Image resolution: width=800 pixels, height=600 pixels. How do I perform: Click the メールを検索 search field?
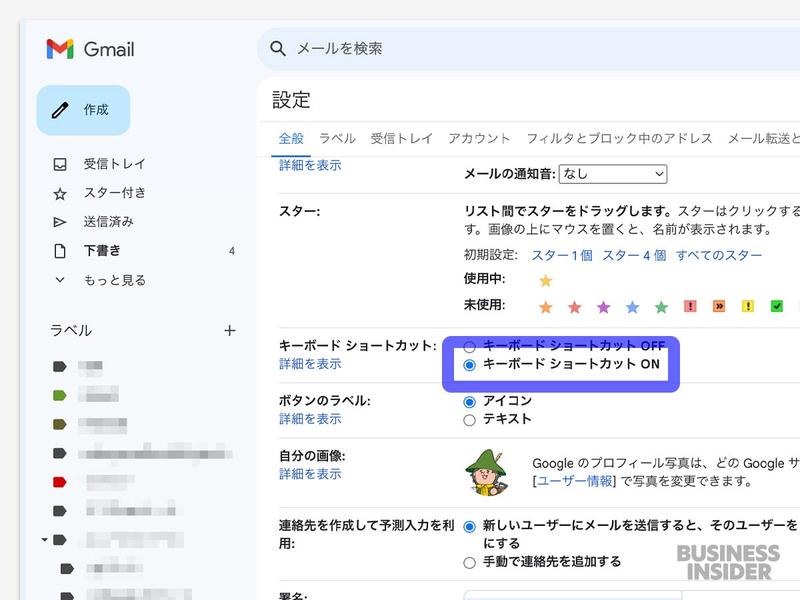[x=531, y=49]
